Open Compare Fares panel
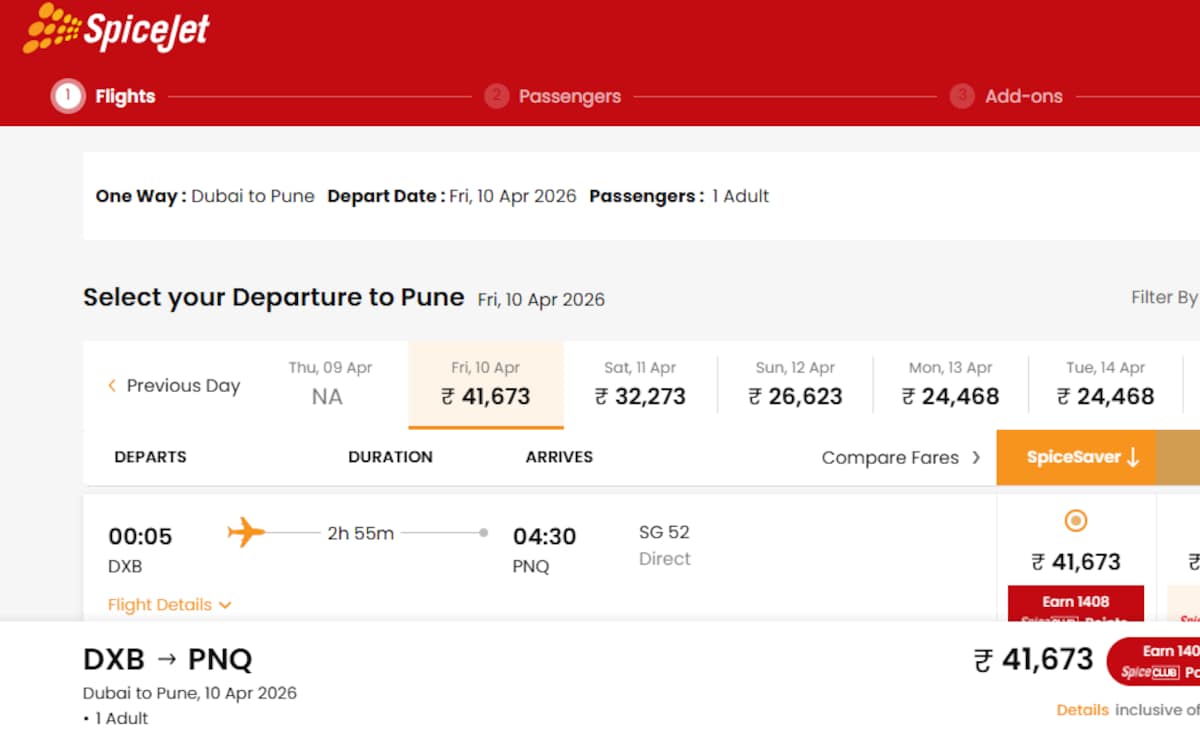Screen dimensions: 1200x738 (x=901, y=458)
